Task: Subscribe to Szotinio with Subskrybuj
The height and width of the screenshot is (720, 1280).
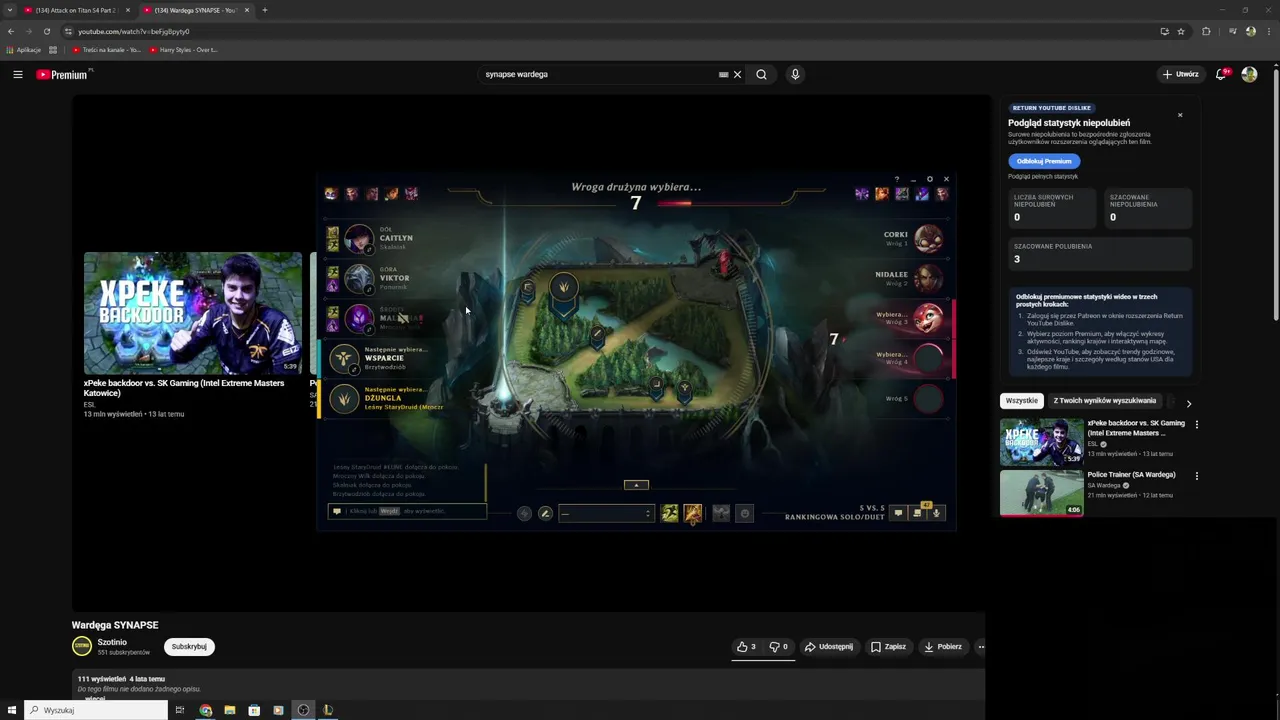Action: [189, 647]
